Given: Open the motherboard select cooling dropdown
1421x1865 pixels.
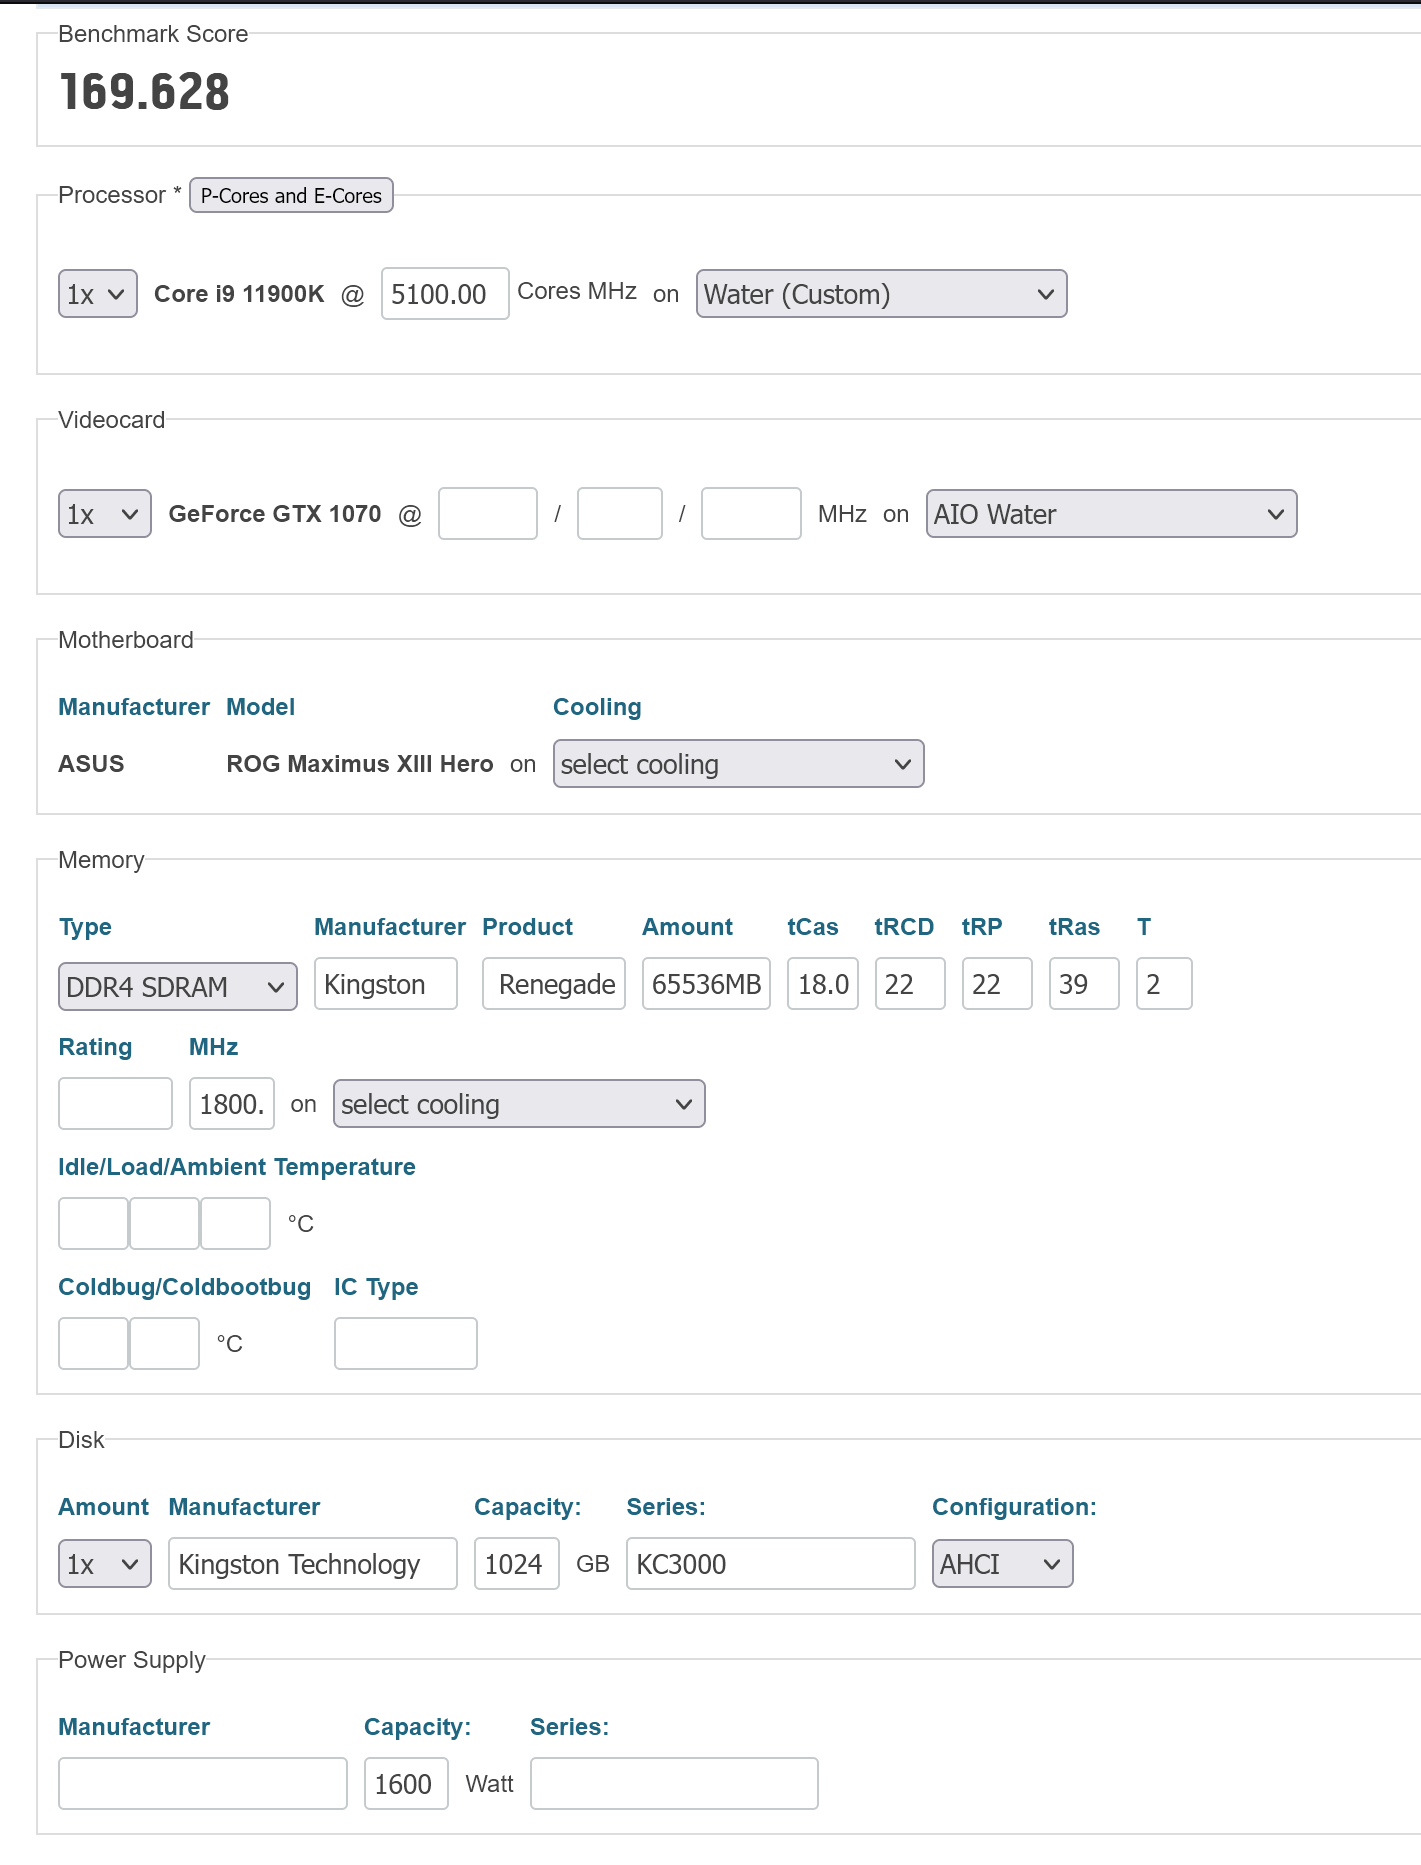Looking at the screenshot, I should pyautogui.click(x=738, y=764).
